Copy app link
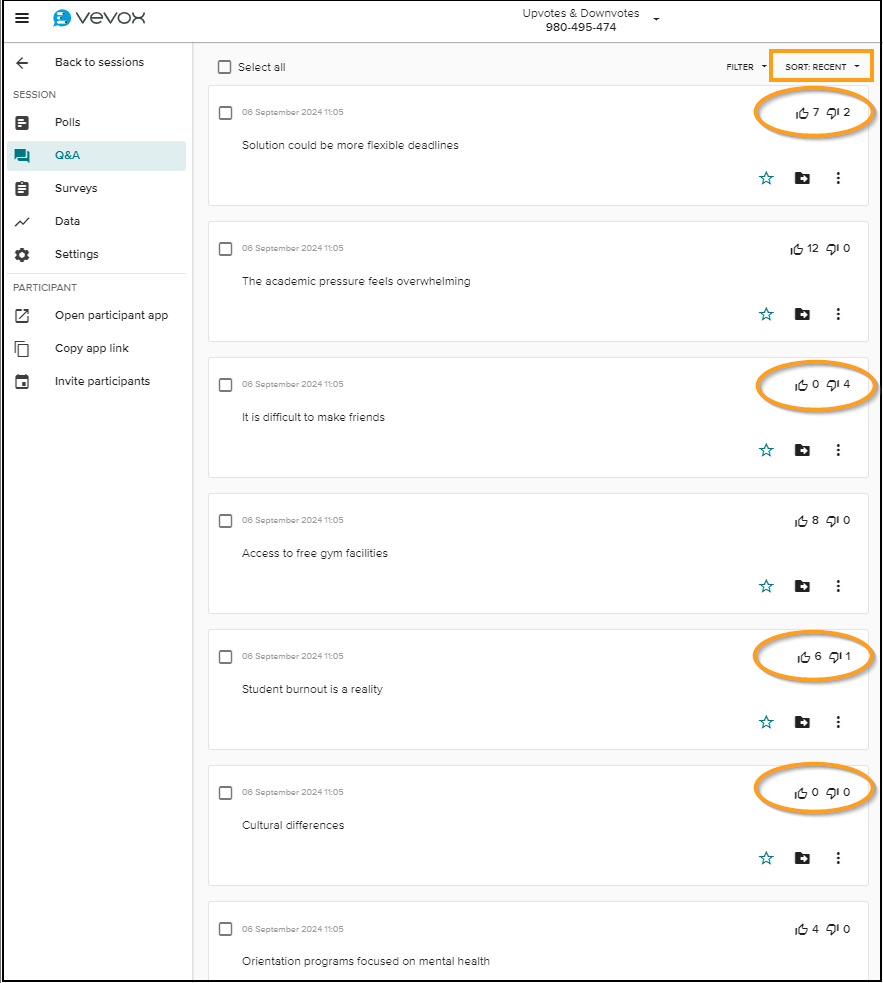The image size is (883, 983). click(x=97, y=349)
